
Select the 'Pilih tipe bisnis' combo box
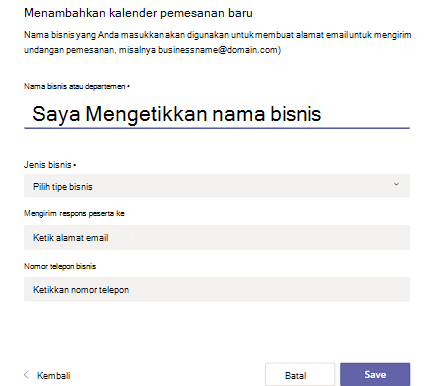click(x=217, y=186)
